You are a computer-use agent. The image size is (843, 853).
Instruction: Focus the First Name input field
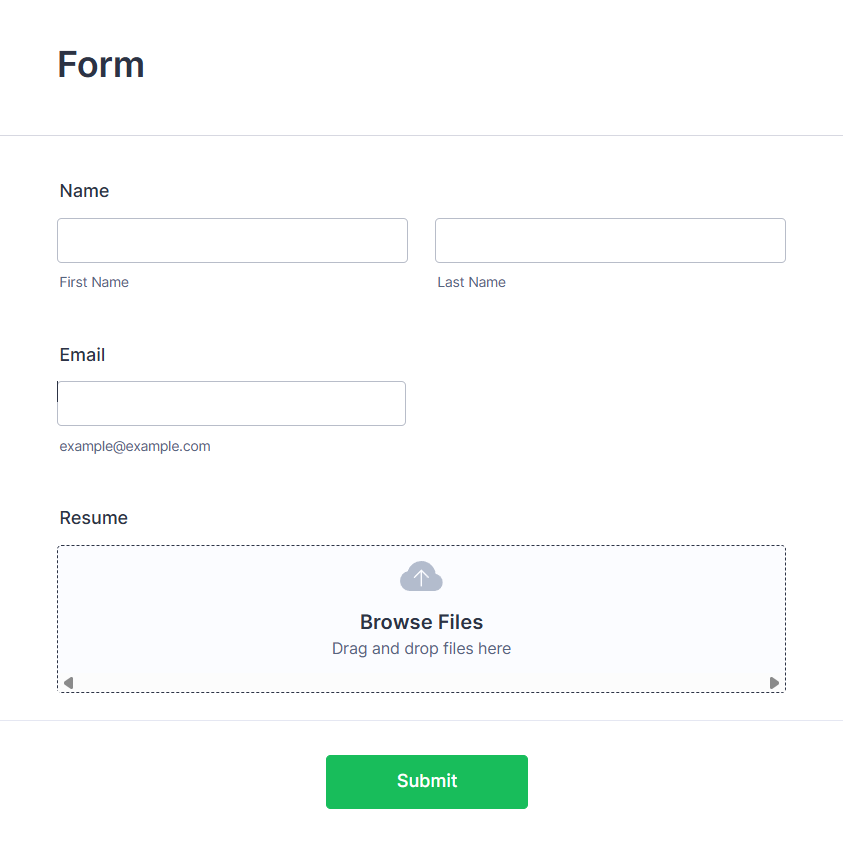tap(232, 241)
